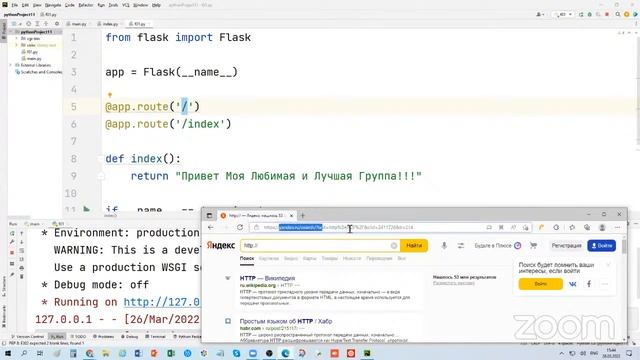Open the Window menu
This screenshot has width=640, height=360.
[140, 5]
